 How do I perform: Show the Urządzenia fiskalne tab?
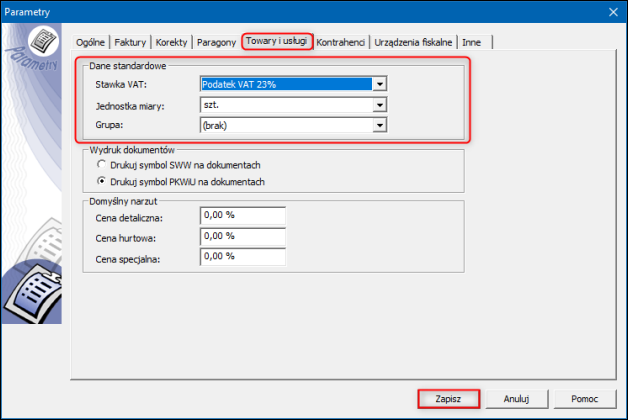tap(415, 41)
